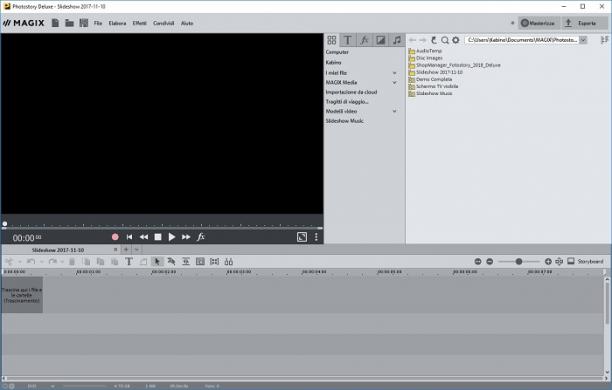Screen dimensions: 612x390
Task: Click the Esporta button
Action: (584, 23)
